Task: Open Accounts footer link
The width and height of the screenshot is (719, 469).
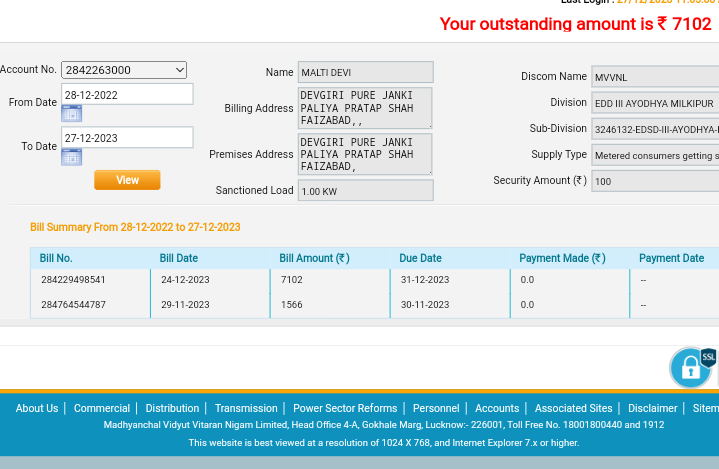Action: [497, 408]
